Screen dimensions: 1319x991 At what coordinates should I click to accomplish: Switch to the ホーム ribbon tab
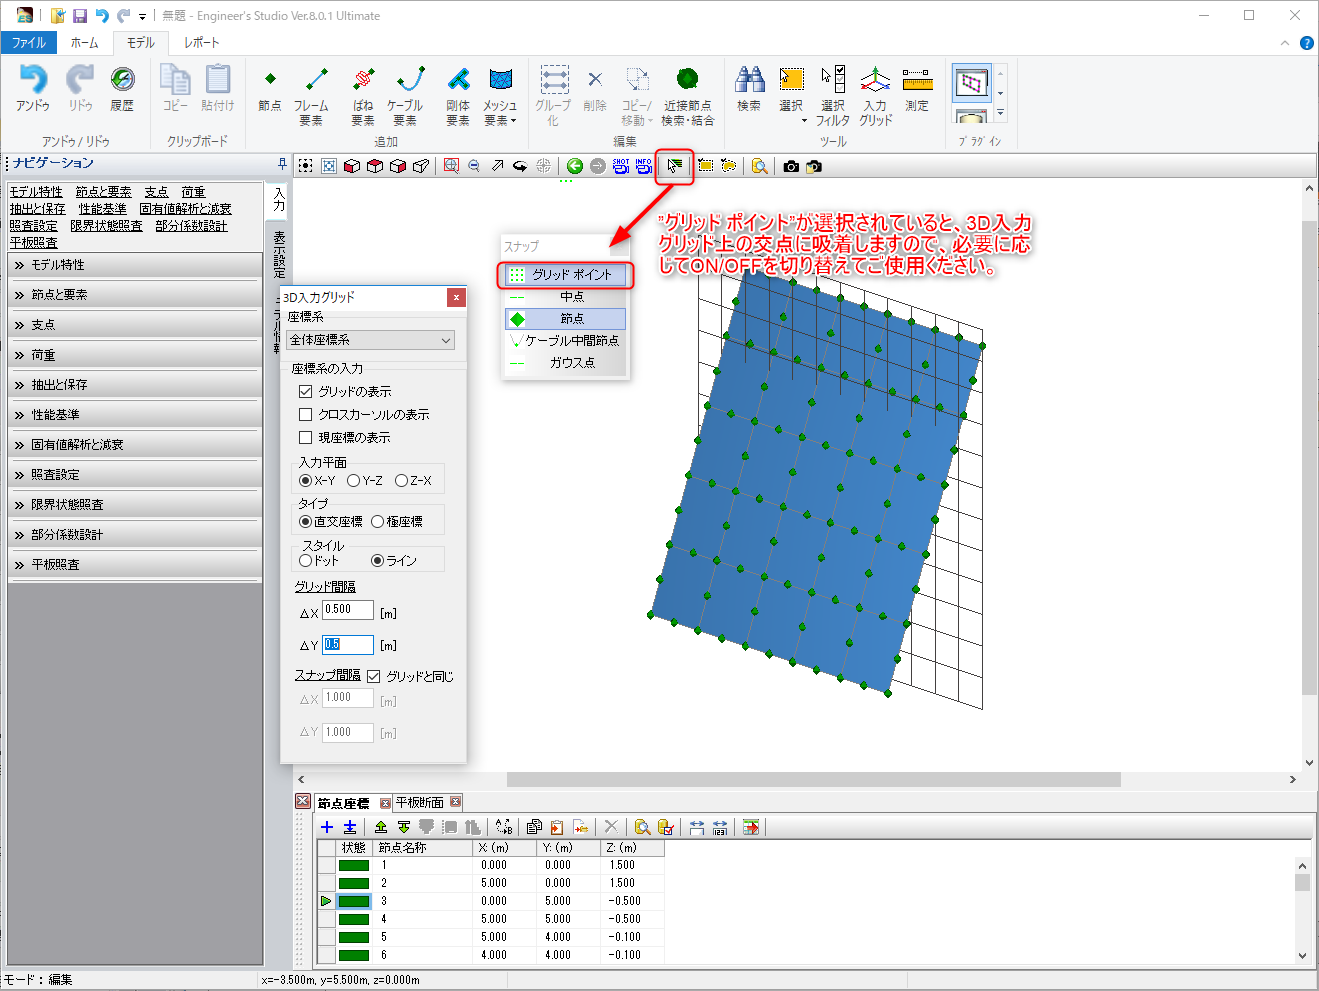pyautogui.click(x=84, y=43)
